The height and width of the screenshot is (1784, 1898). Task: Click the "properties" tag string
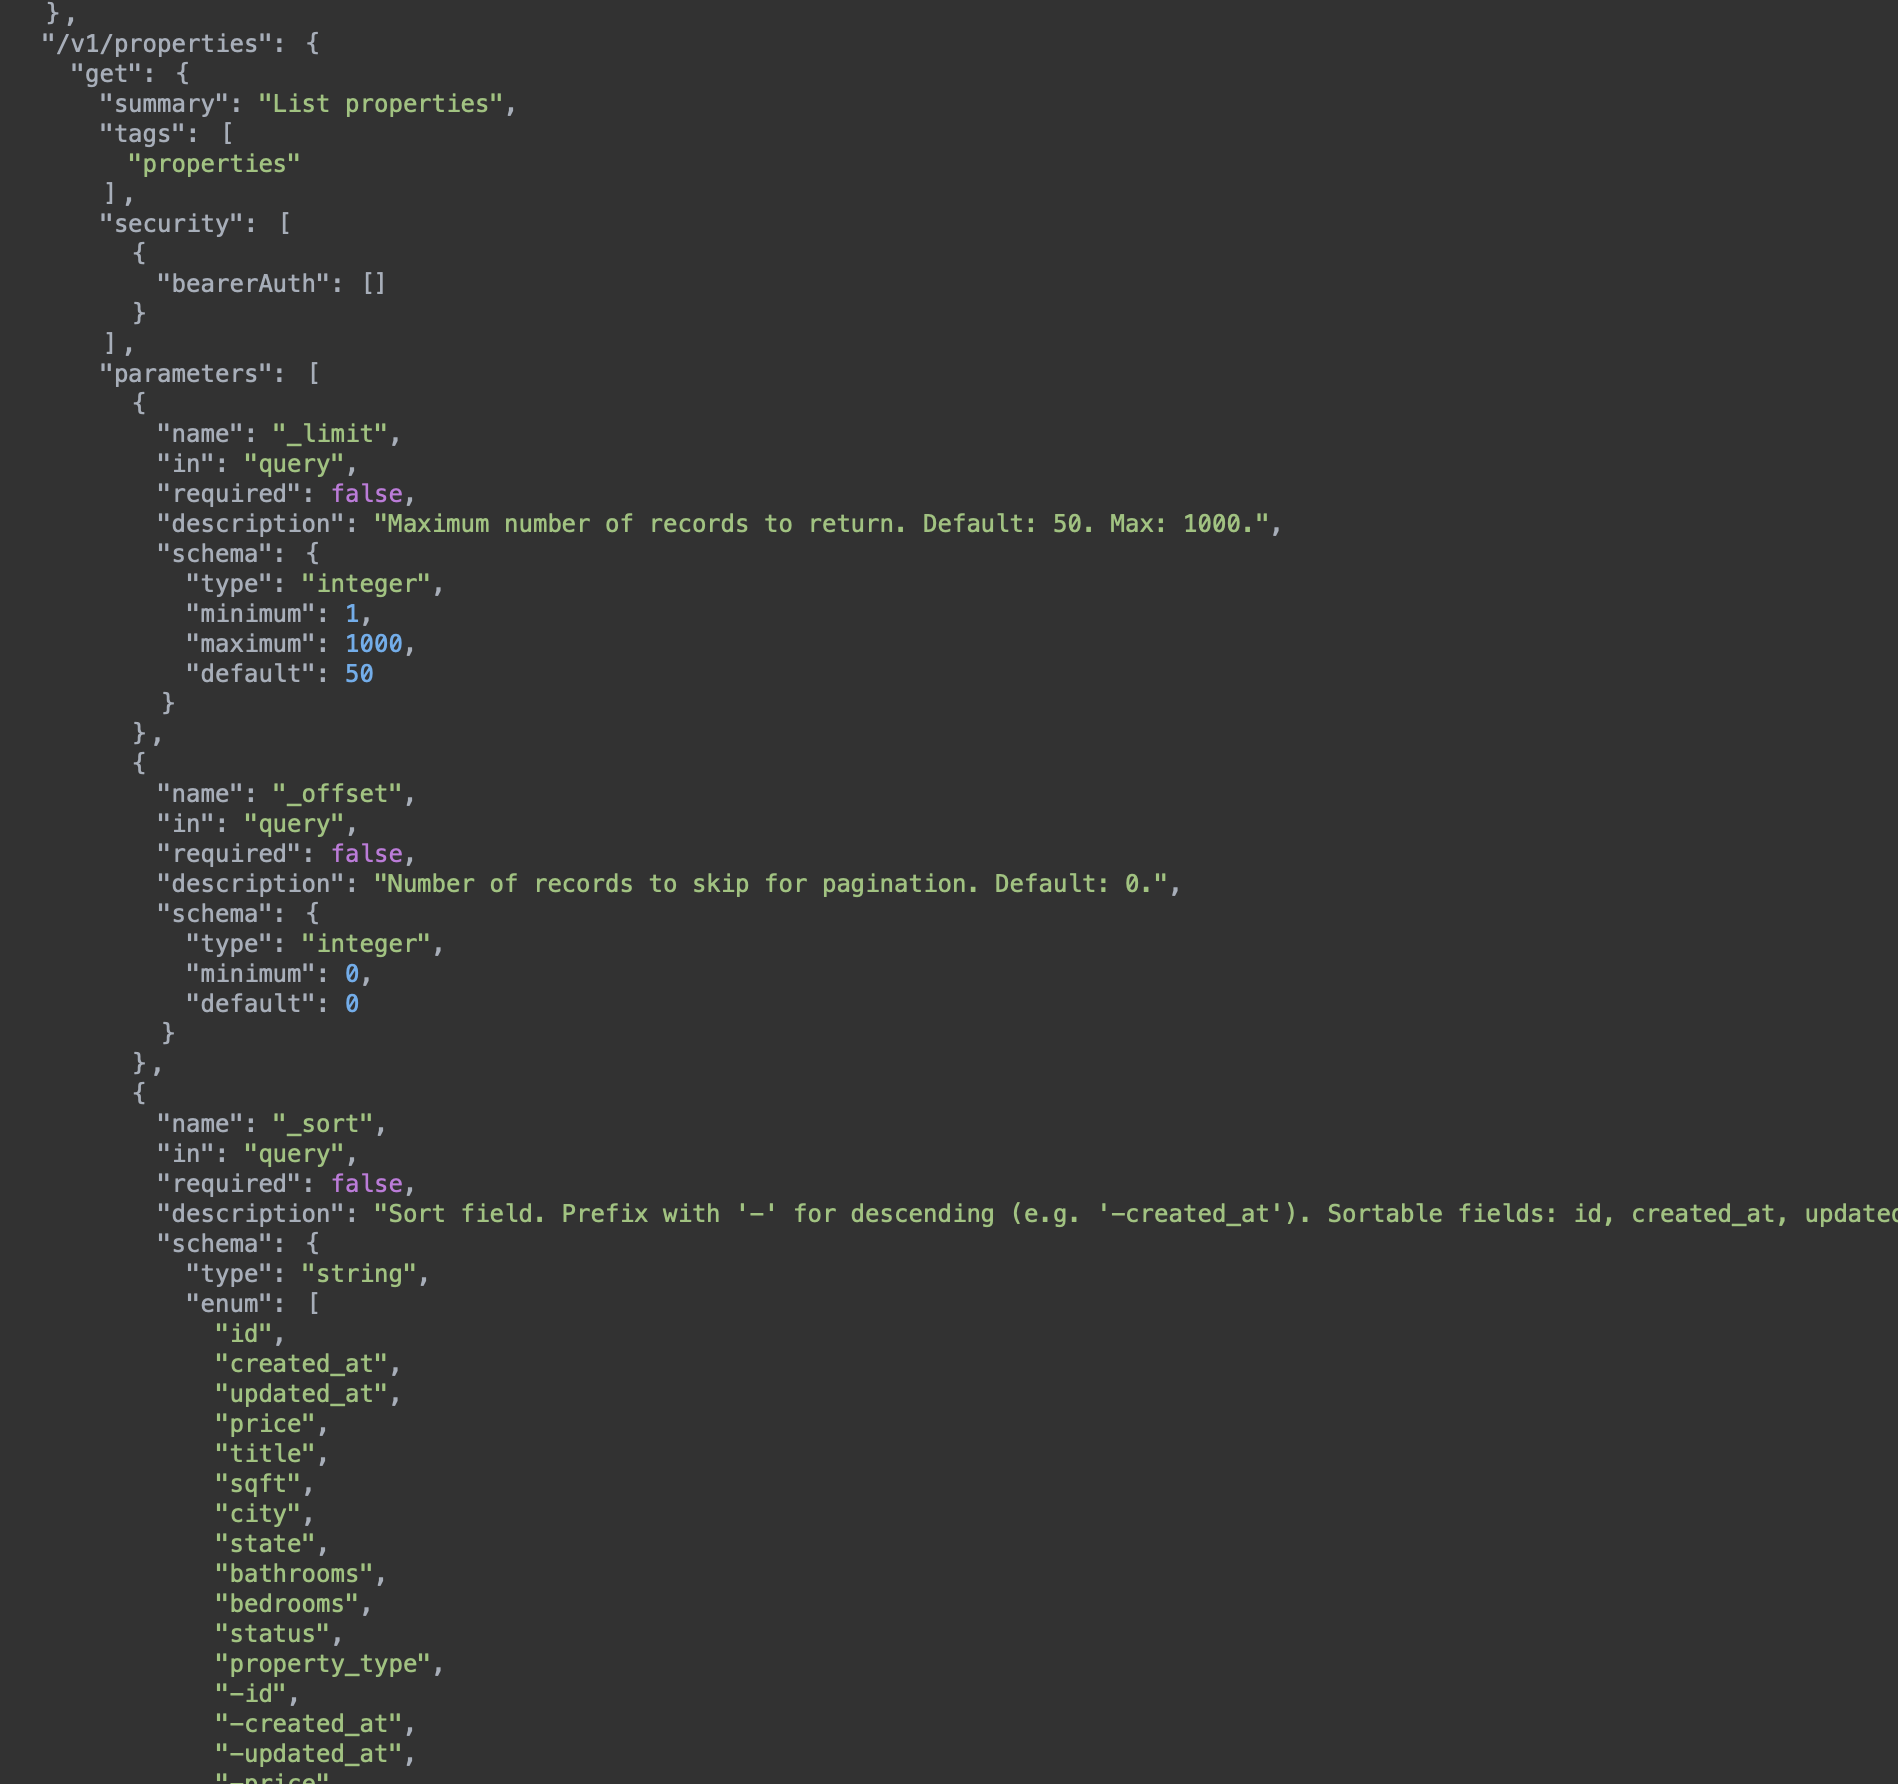tap(214, 164)
